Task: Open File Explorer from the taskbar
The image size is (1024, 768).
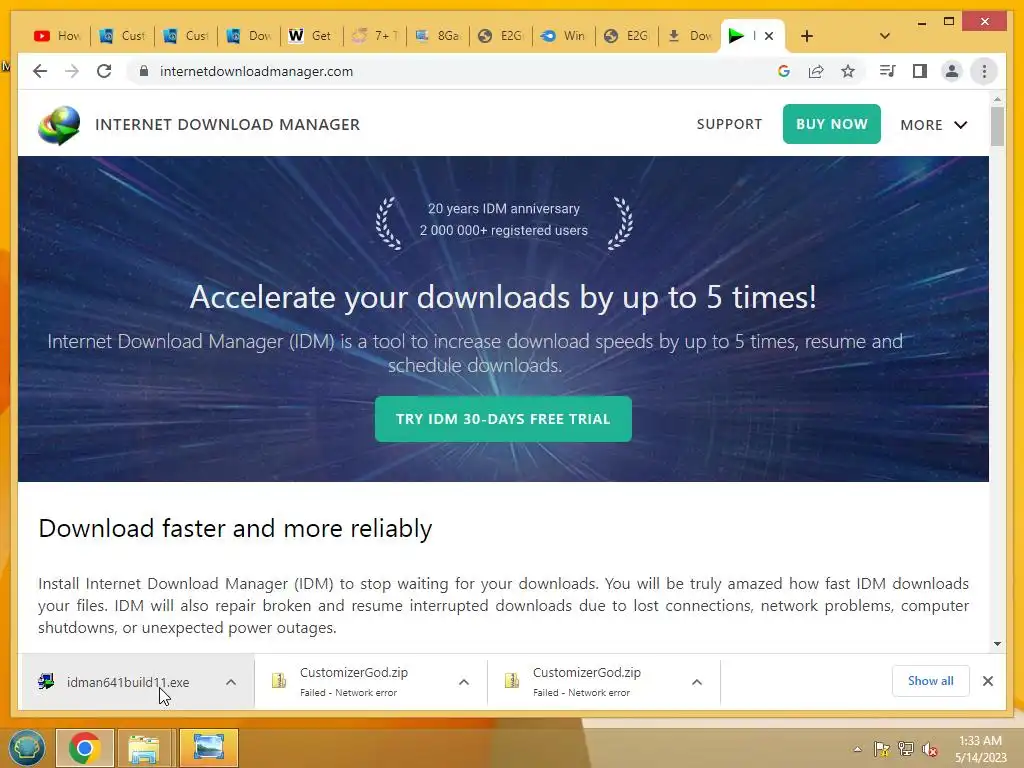Action: [x=144, y=748]
